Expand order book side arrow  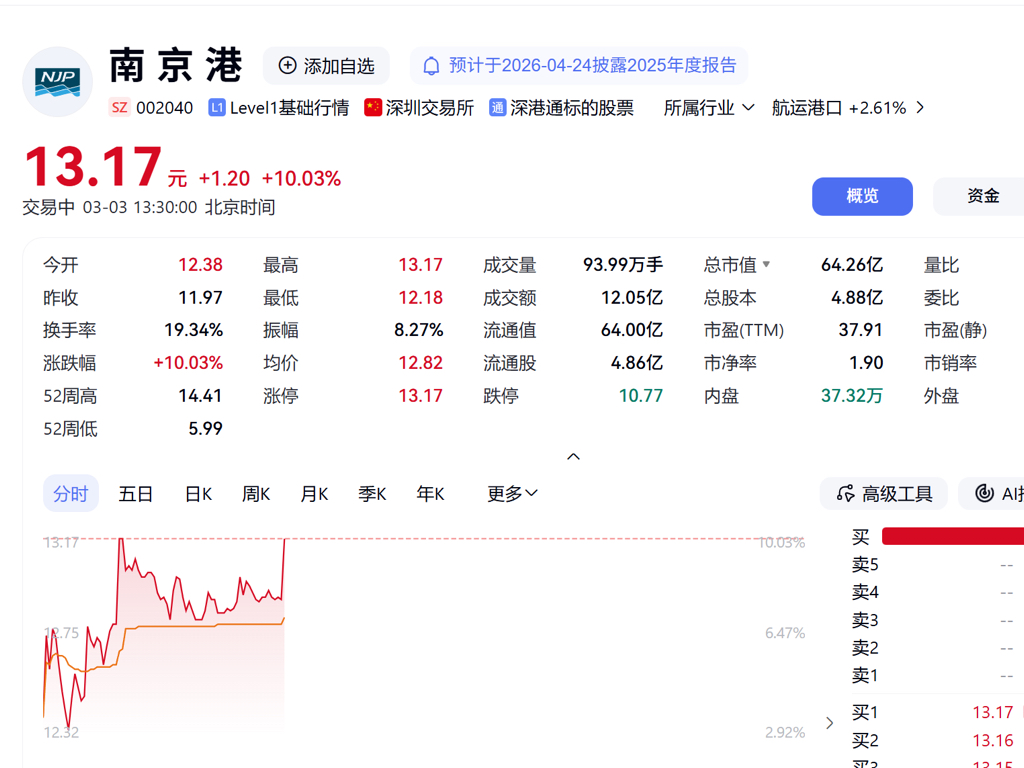[829, 723]
